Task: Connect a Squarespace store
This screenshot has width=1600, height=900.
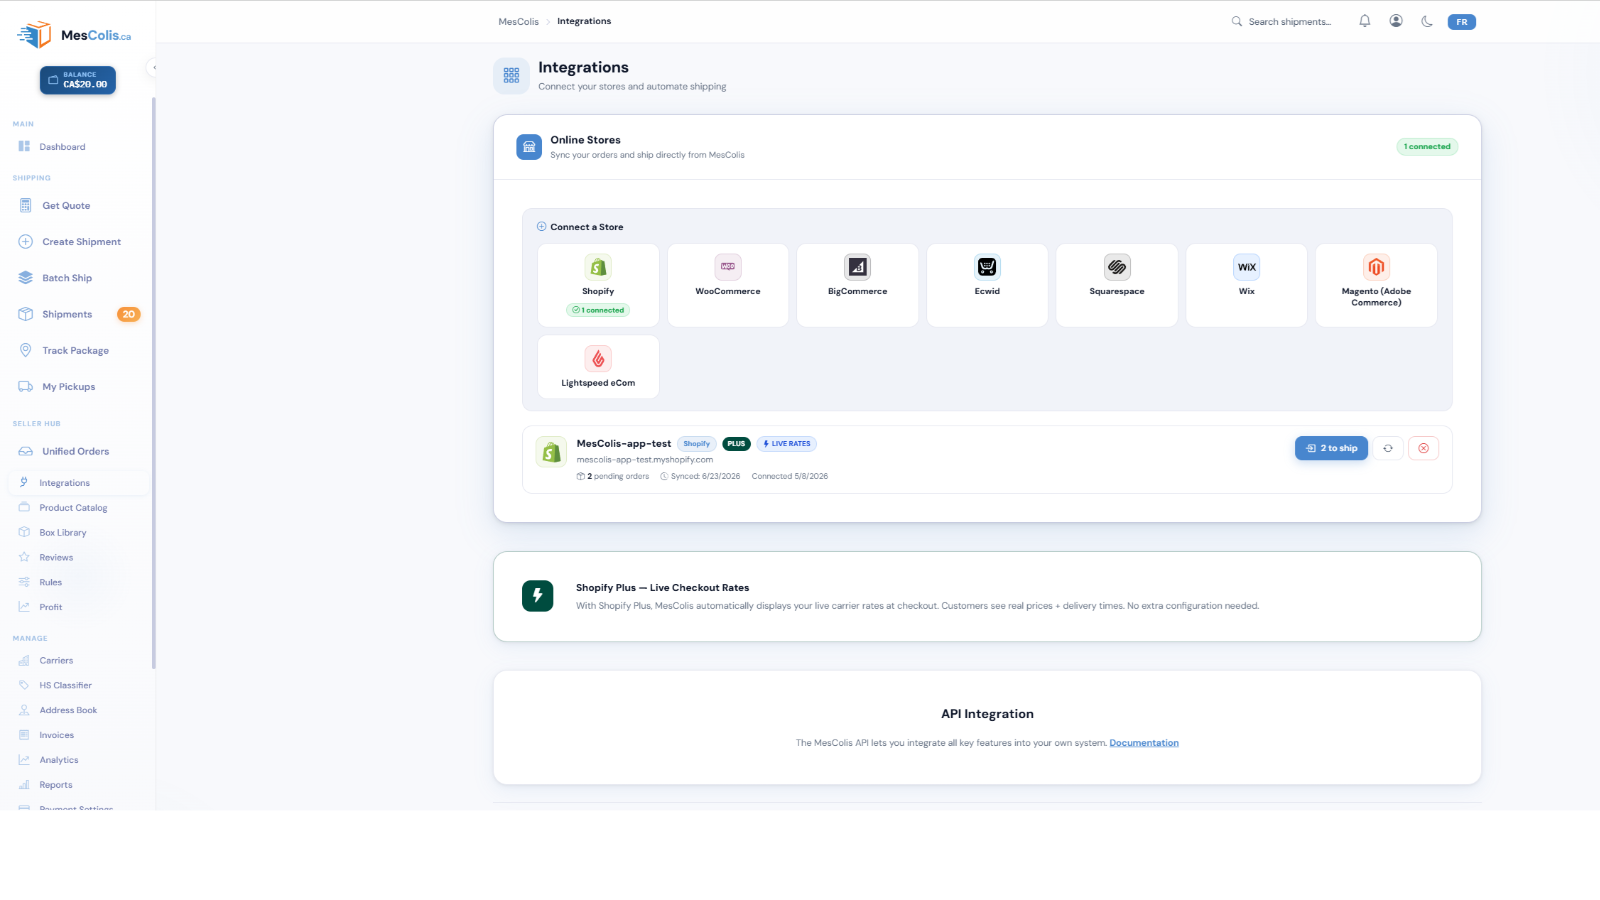Action: [x=1117, y=285]
